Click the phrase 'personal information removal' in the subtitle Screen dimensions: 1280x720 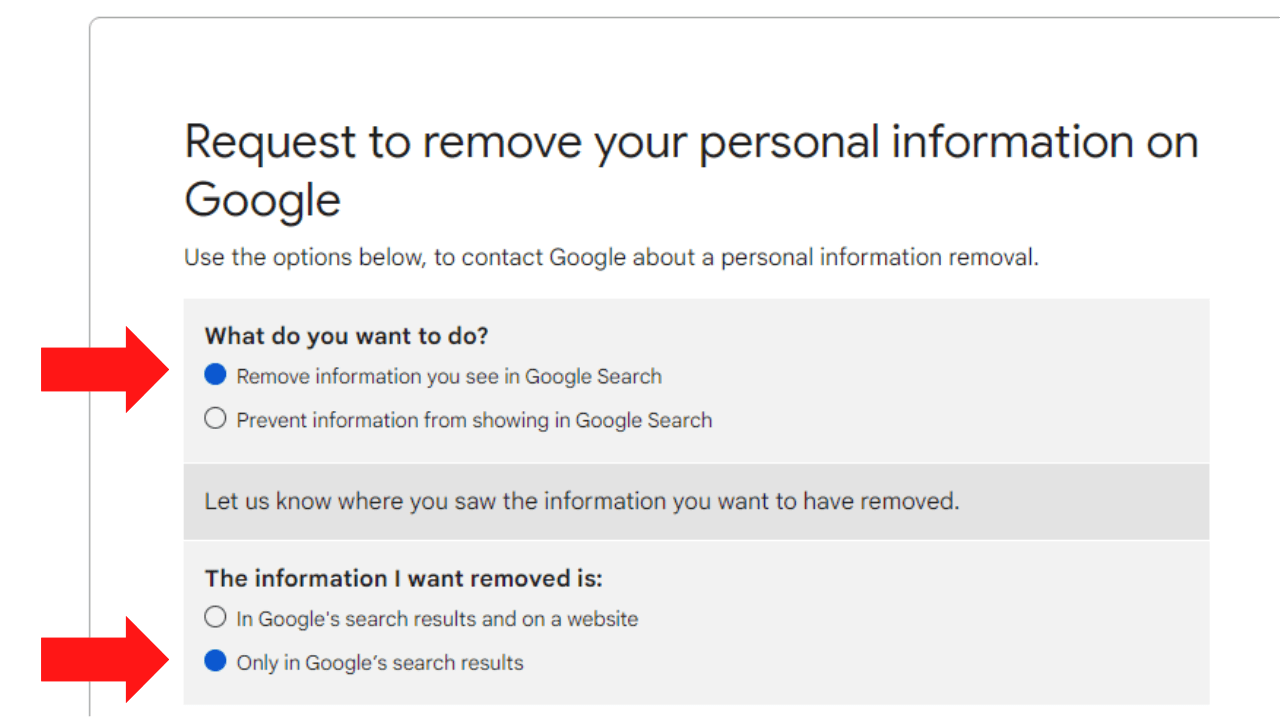click(880, 257)
